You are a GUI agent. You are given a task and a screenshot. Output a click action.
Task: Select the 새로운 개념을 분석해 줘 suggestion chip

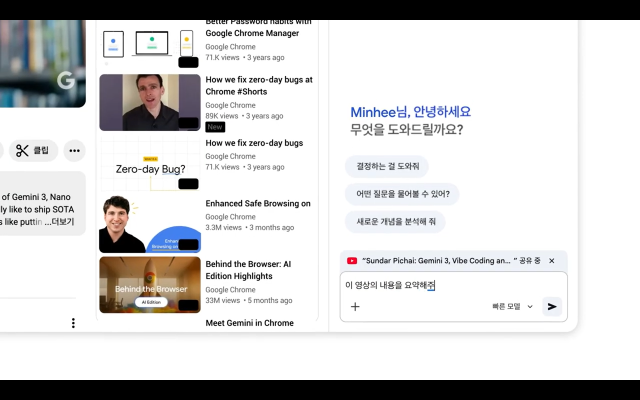[x=395, y=222]
